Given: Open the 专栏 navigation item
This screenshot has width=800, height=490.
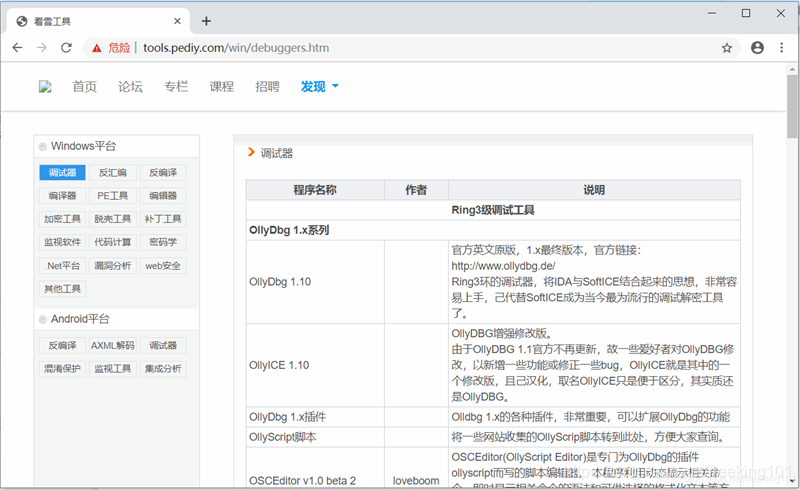Looking at the screenshot, I should [x=176, y=86].
